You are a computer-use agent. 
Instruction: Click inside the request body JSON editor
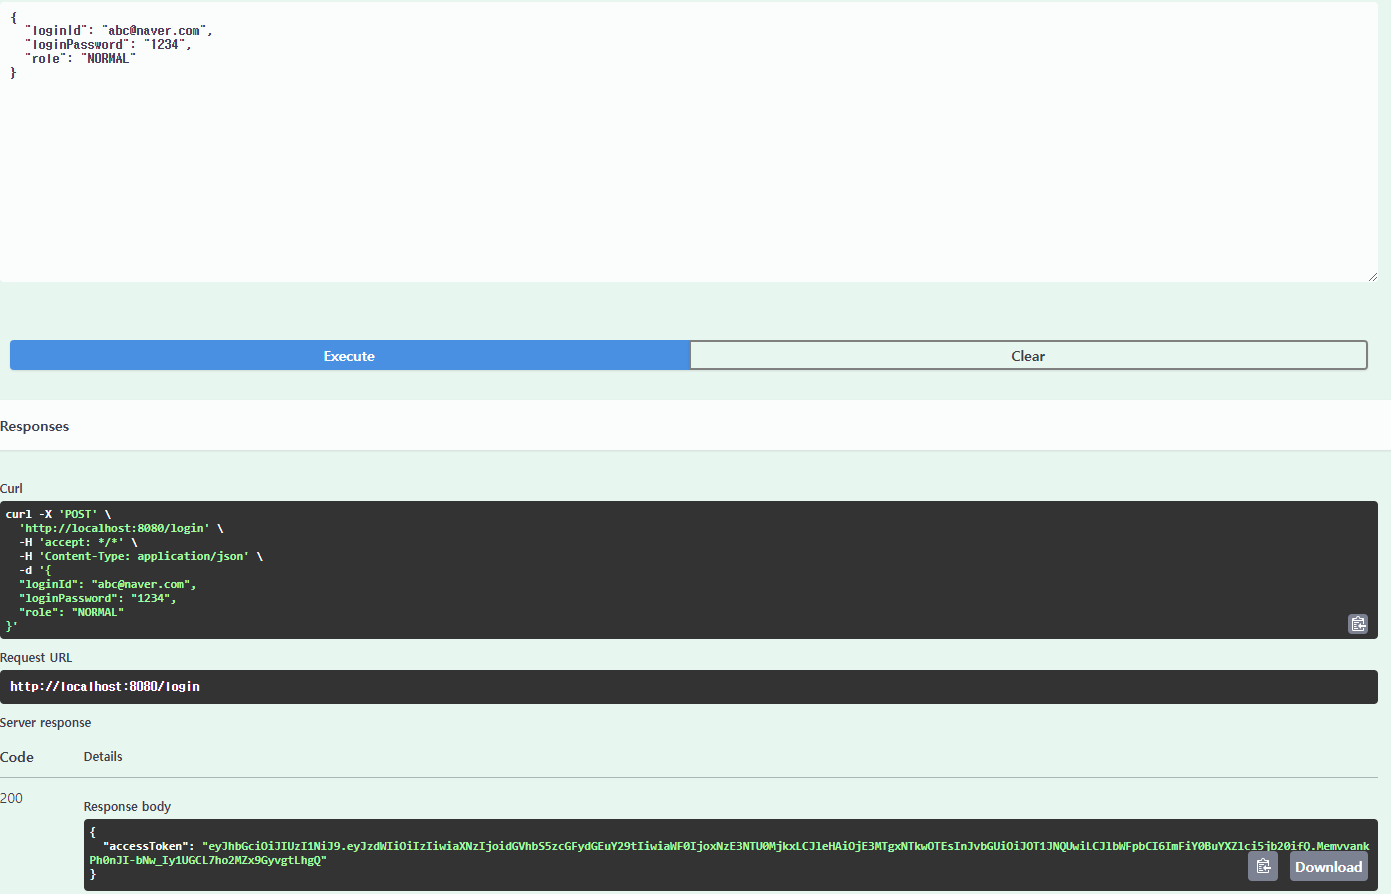(x=689, y=143)
